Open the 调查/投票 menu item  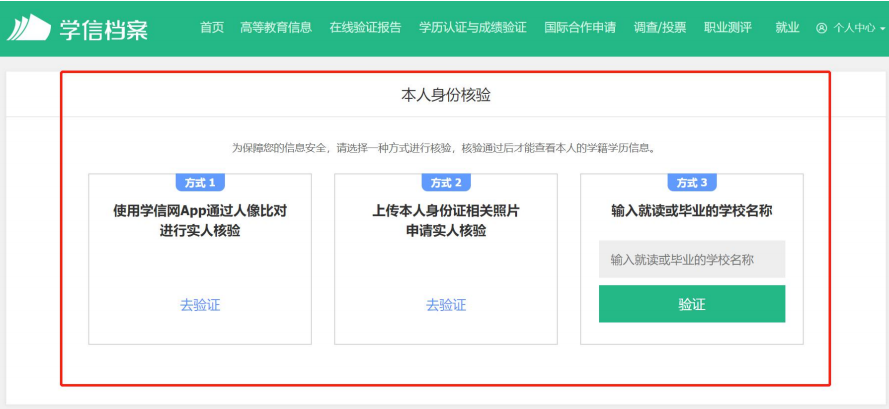click(x=660, y=28)
